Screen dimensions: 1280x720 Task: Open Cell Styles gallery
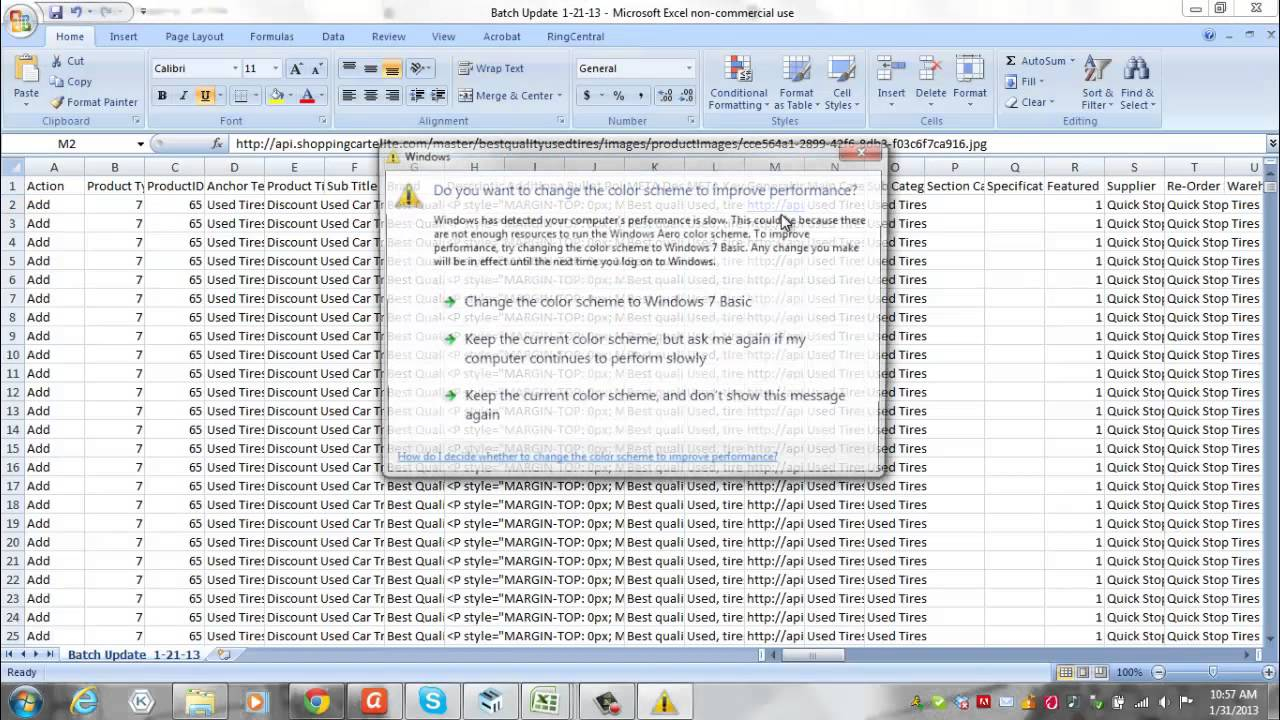[x=841, y=82]
